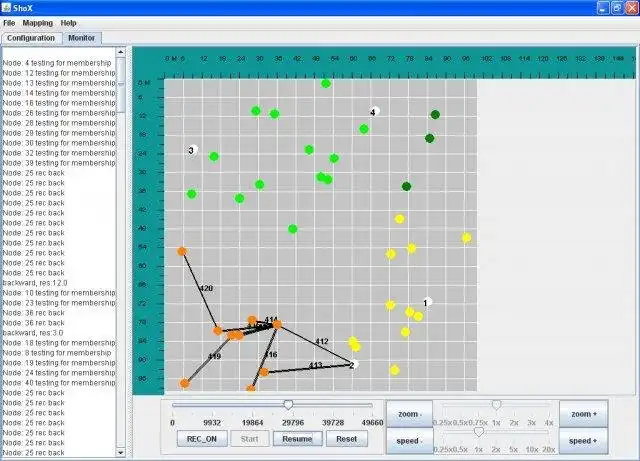The image size is (640, 461).
Task: Click white node labeled 3
Action: click(x=192, y=150)
